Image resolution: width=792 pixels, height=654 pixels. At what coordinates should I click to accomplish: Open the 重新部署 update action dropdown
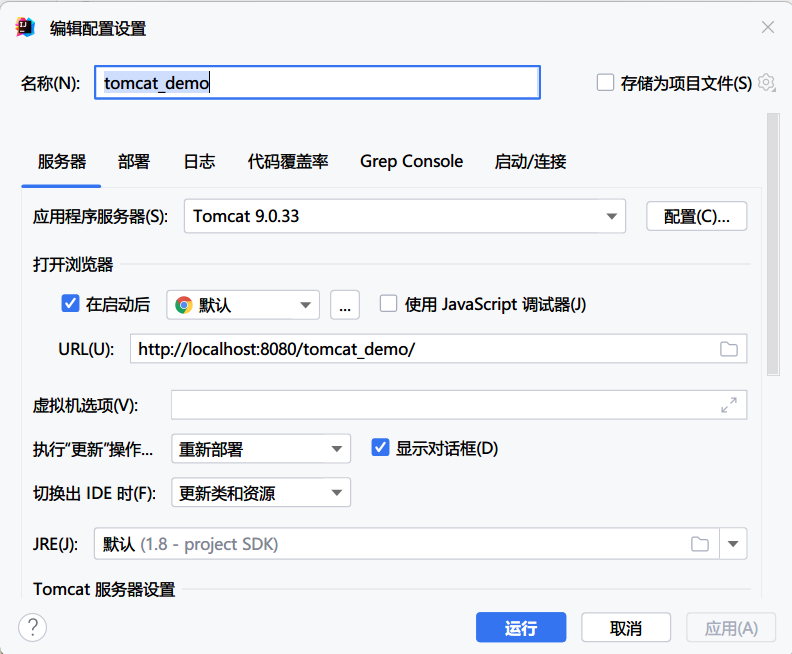tap(261, 449)
